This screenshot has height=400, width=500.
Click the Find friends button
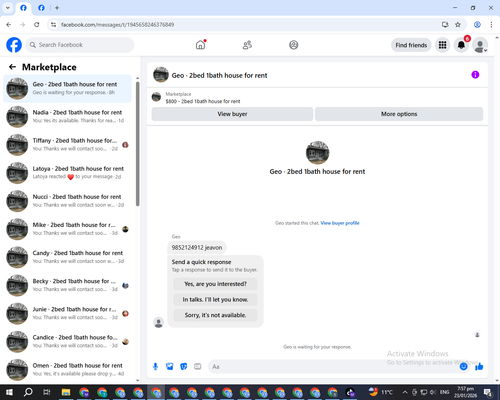pyautogui.click(x=411, y=45)
